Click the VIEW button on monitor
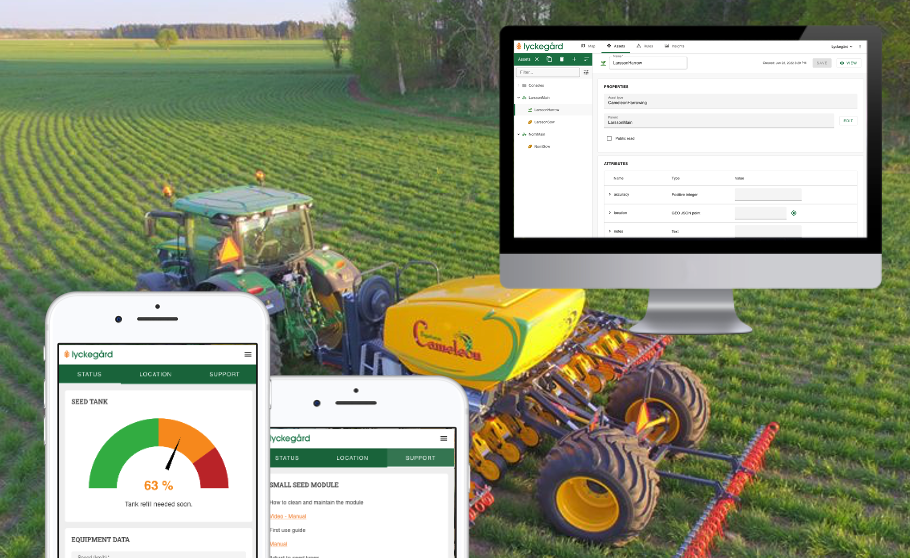This screenshot has height=558, width=910. tap(848, 63)
